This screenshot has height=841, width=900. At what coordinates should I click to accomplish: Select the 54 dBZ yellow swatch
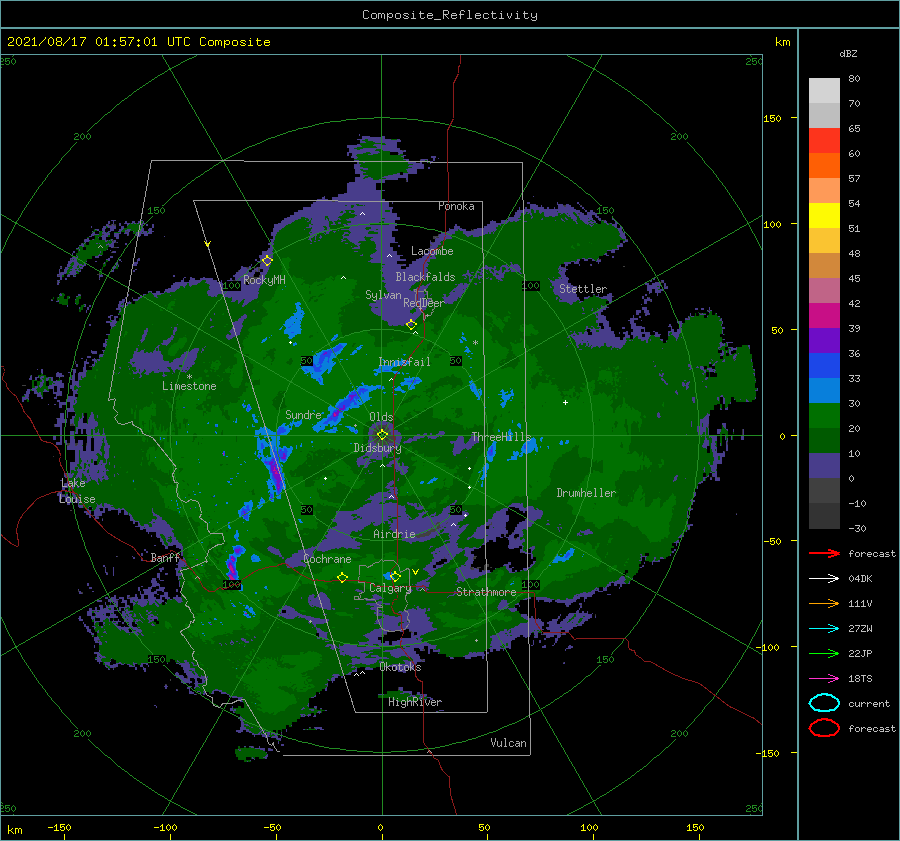point(824,215)
